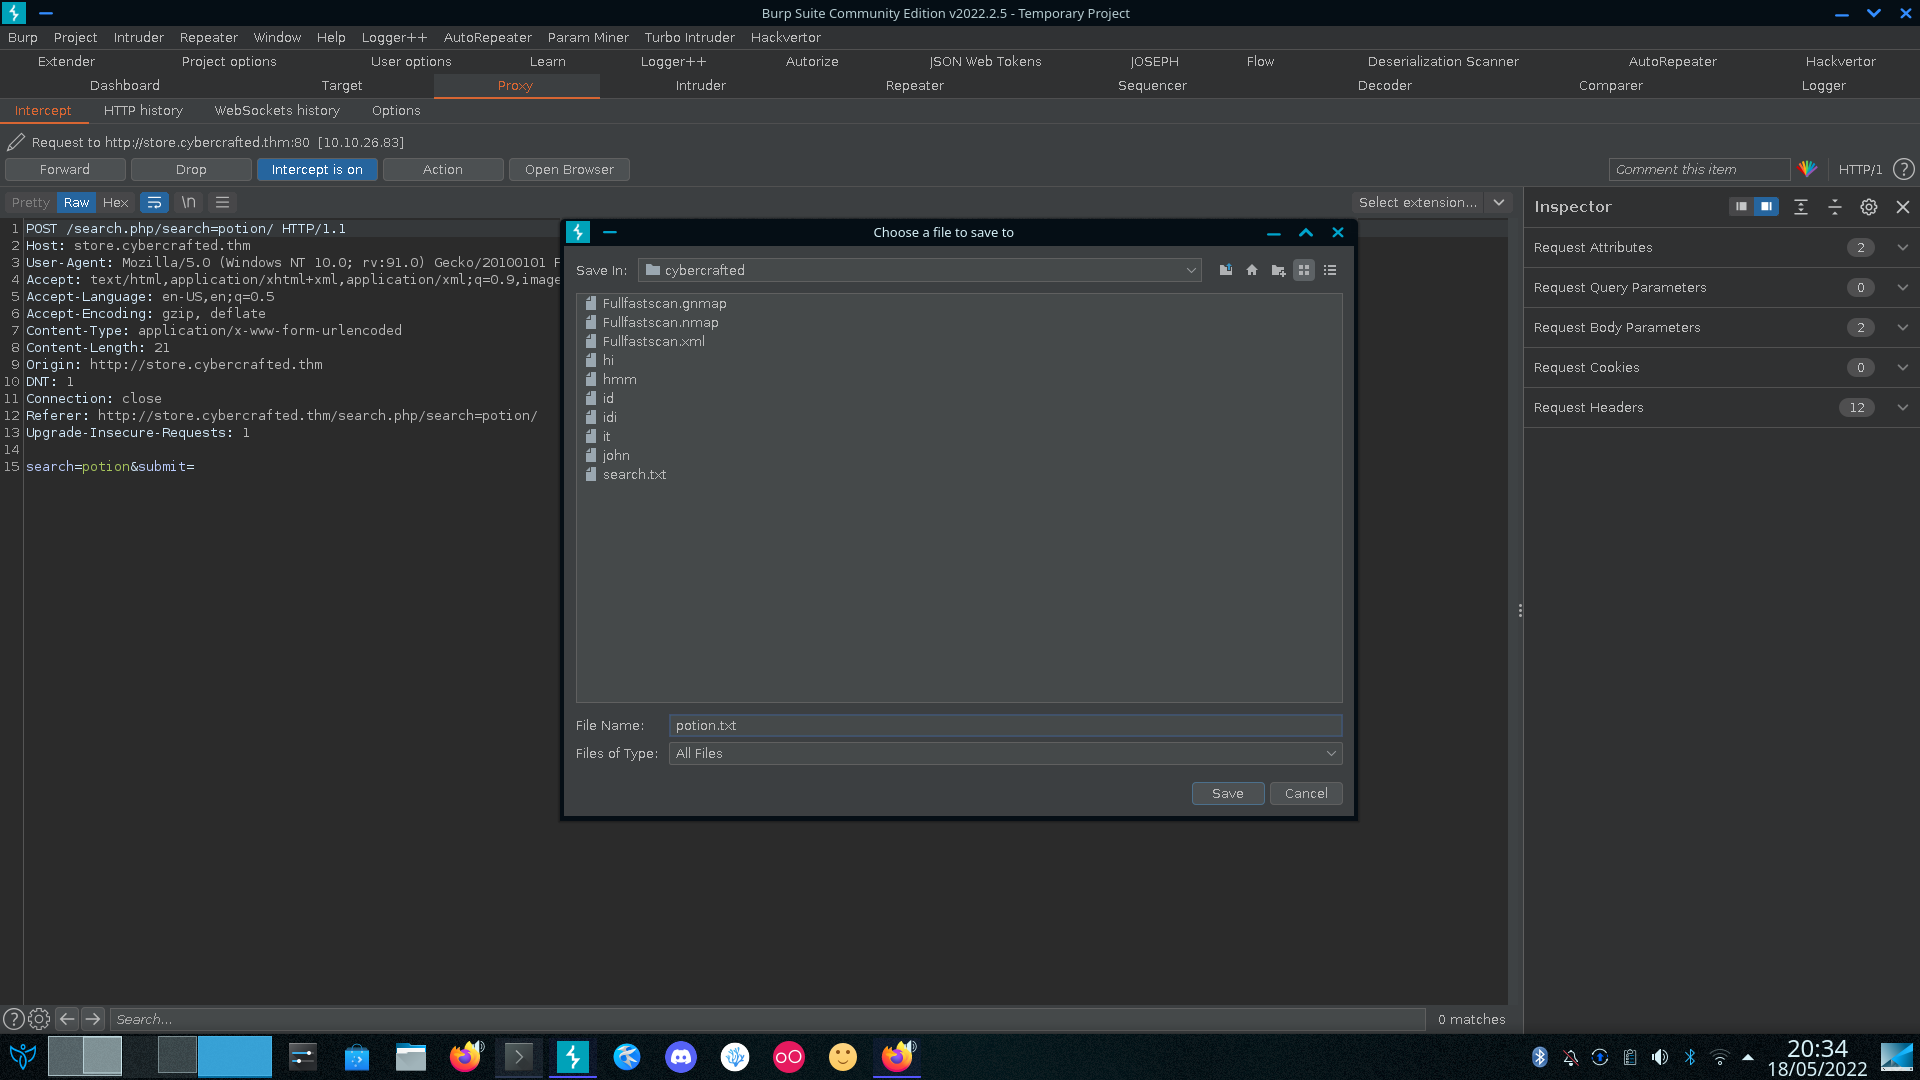Open the Proxy Options sub-tab

396,110
